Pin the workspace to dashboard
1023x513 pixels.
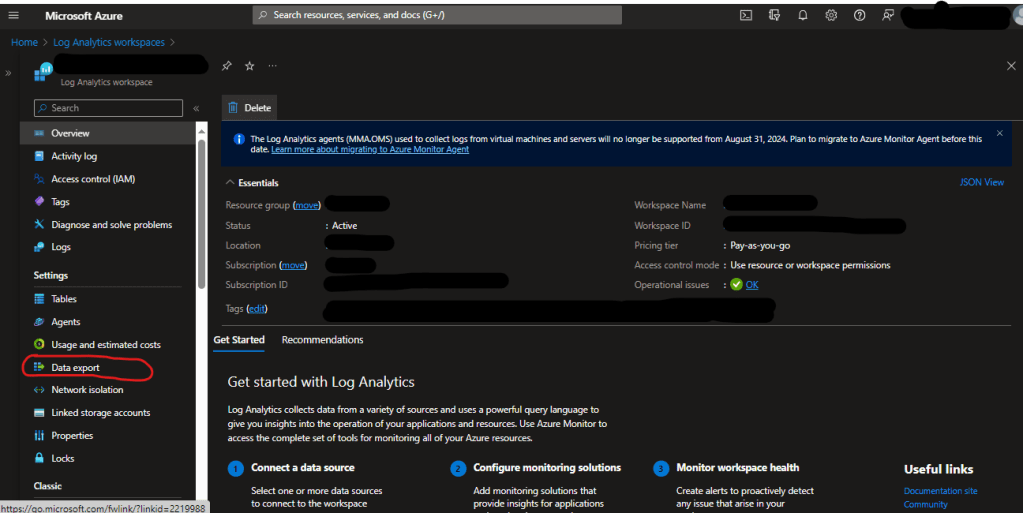pos(227,66)
